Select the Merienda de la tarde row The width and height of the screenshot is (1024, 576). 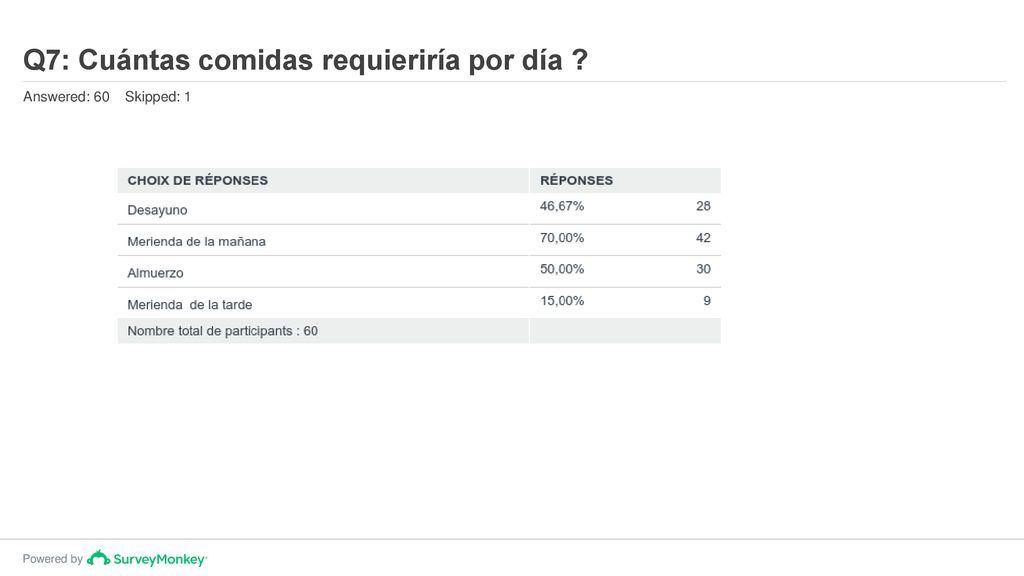(x=419, y=303)
